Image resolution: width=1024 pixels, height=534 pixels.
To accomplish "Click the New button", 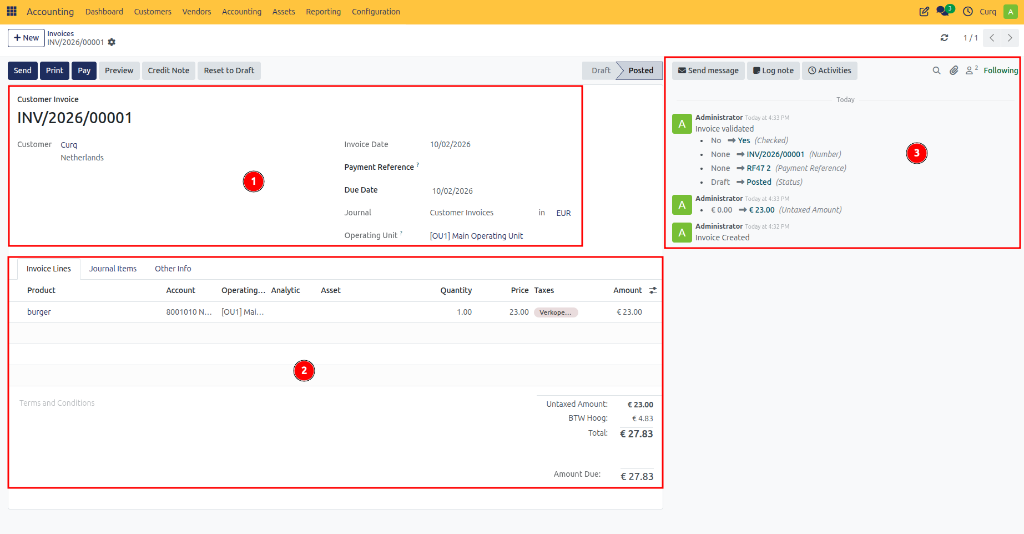I will [x=26, y=38].
